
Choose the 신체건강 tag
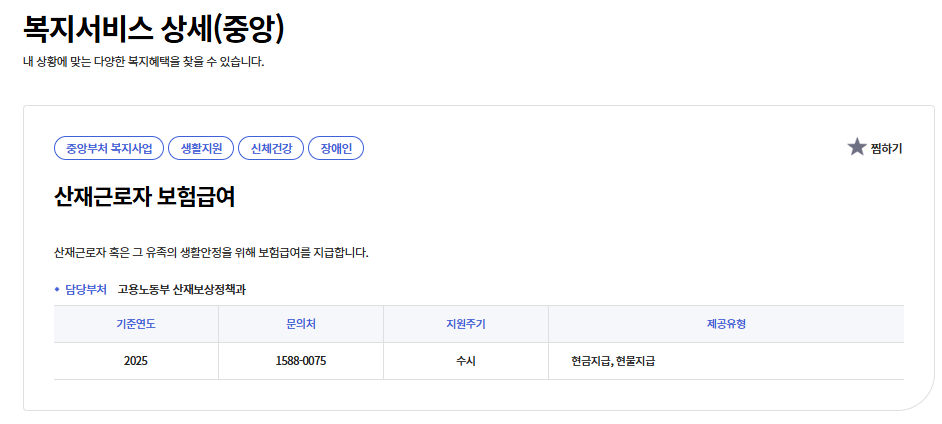[x=271, y=149]
